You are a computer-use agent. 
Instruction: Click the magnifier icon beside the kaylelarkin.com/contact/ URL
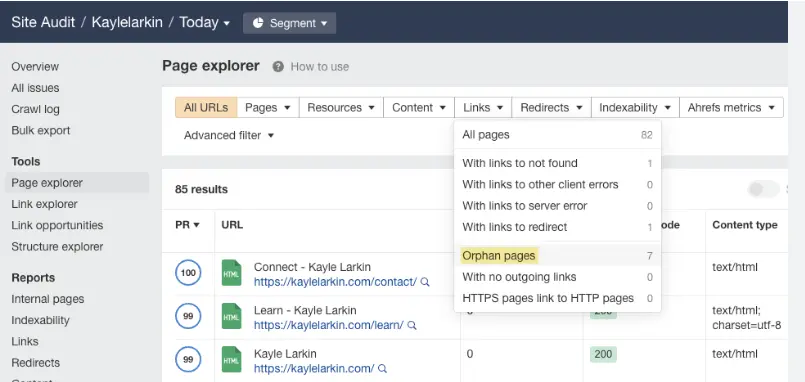tap(425, 282)
